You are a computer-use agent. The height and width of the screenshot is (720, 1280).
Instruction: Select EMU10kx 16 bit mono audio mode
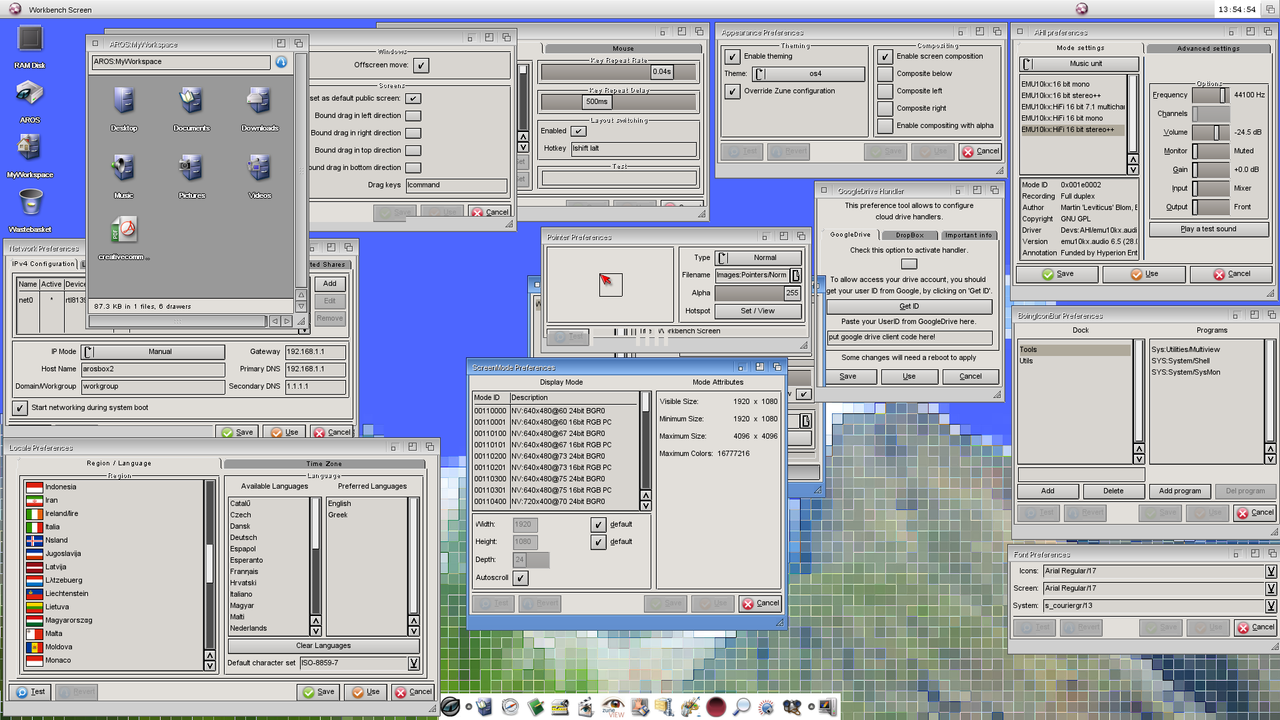(x=1072, y=83)
